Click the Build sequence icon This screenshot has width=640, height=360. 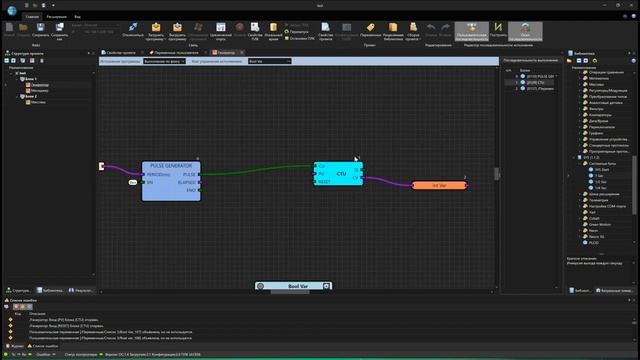click(x=498, y=27)
